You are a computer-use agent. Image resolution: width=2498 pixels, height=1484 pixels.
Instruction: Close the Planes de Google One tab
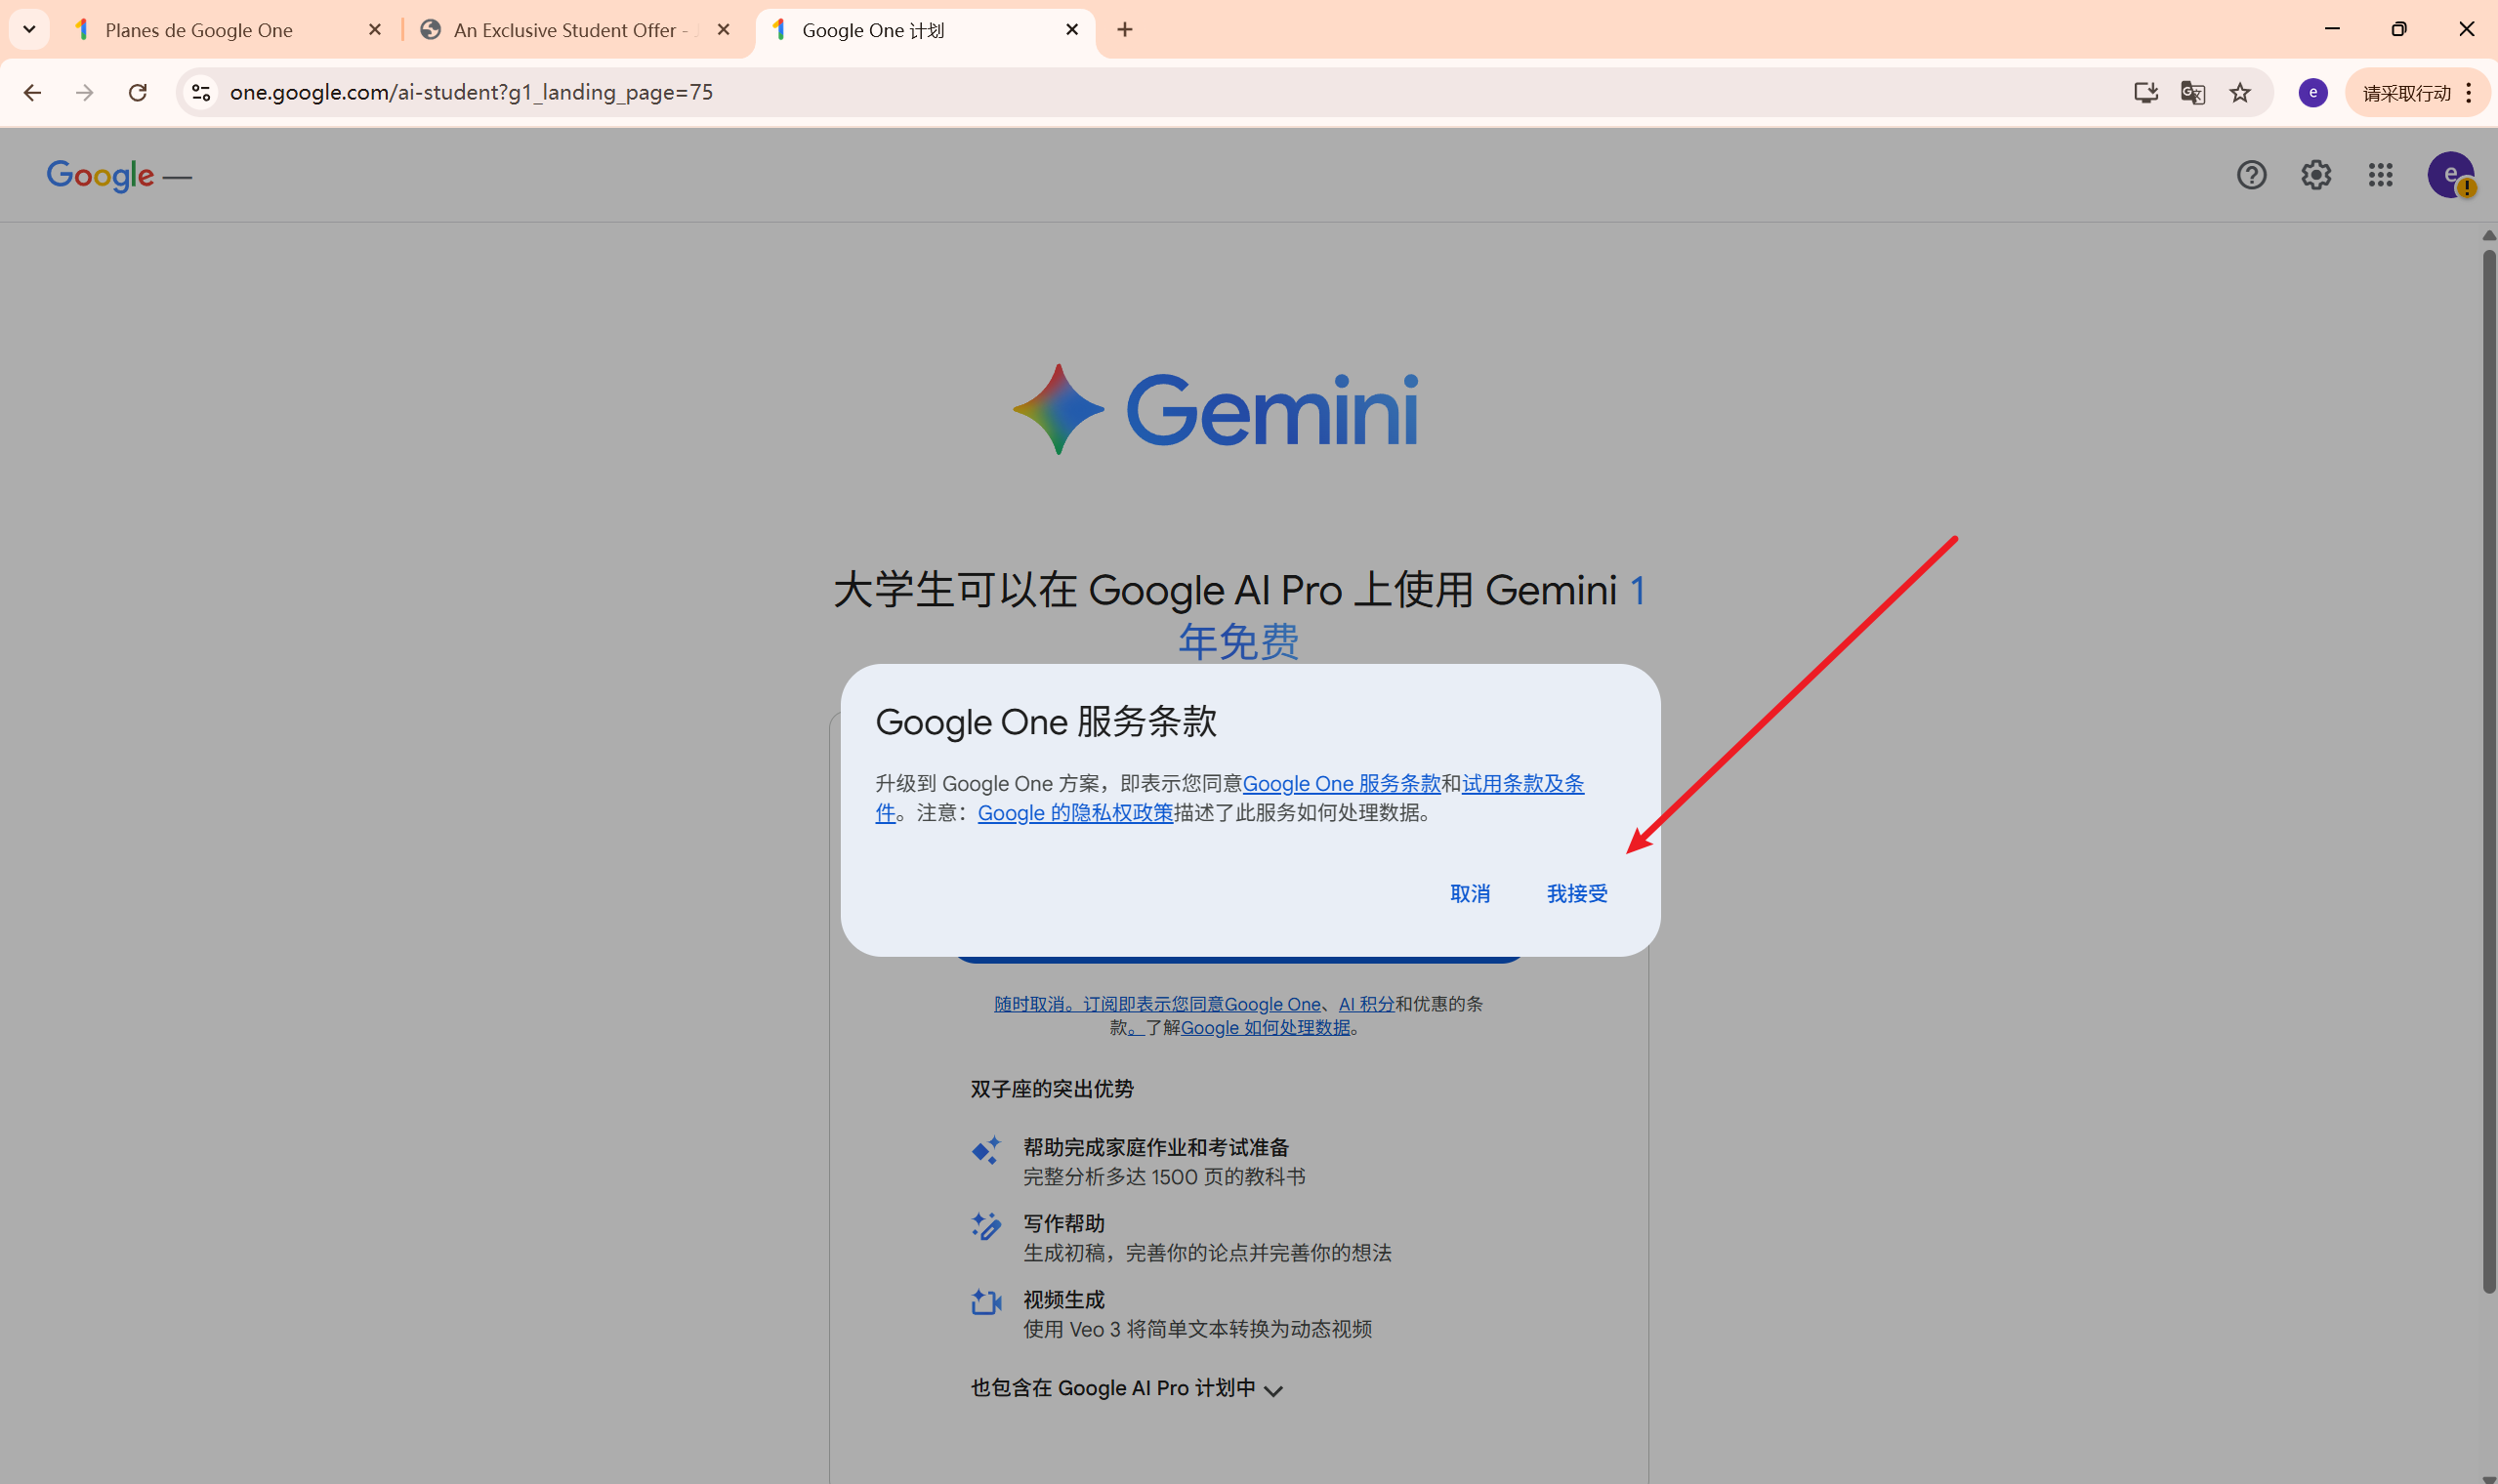tap(375, 30)
